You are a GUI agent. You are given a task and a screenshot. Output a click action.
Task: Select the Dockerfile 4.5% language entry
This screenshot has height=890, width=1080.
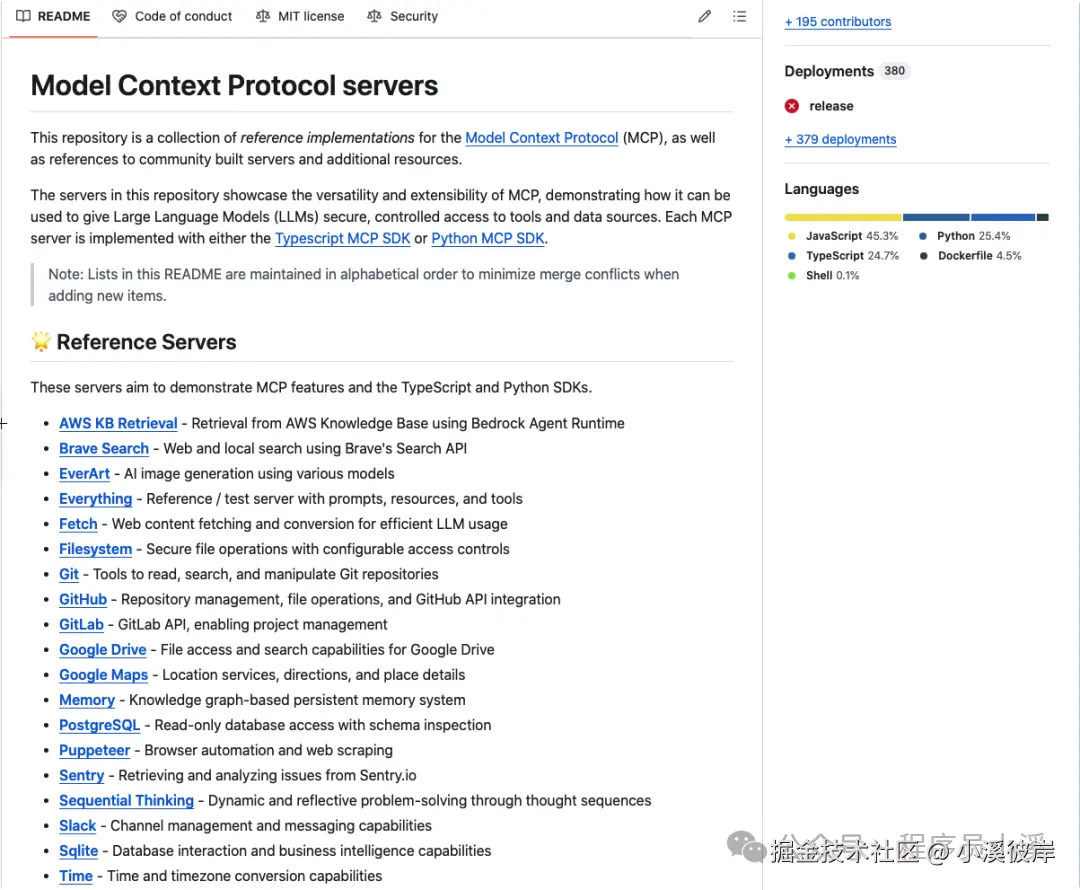(970, 256)
